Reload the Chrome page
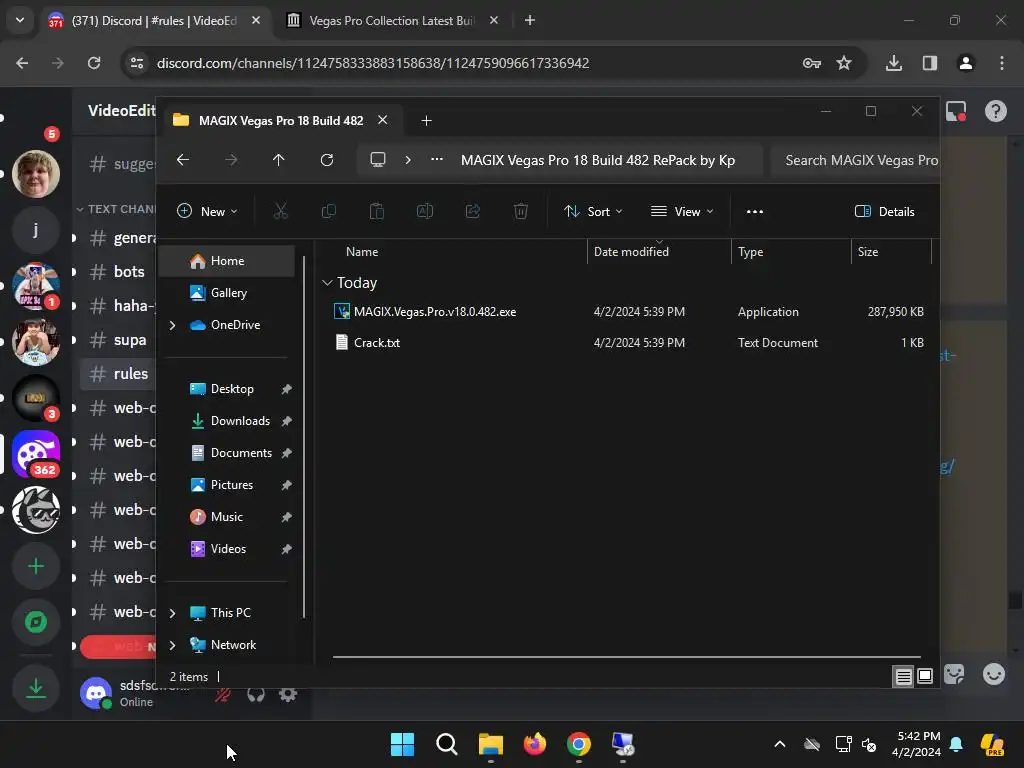Screen dimensions: 1024x768 [94, 63]
